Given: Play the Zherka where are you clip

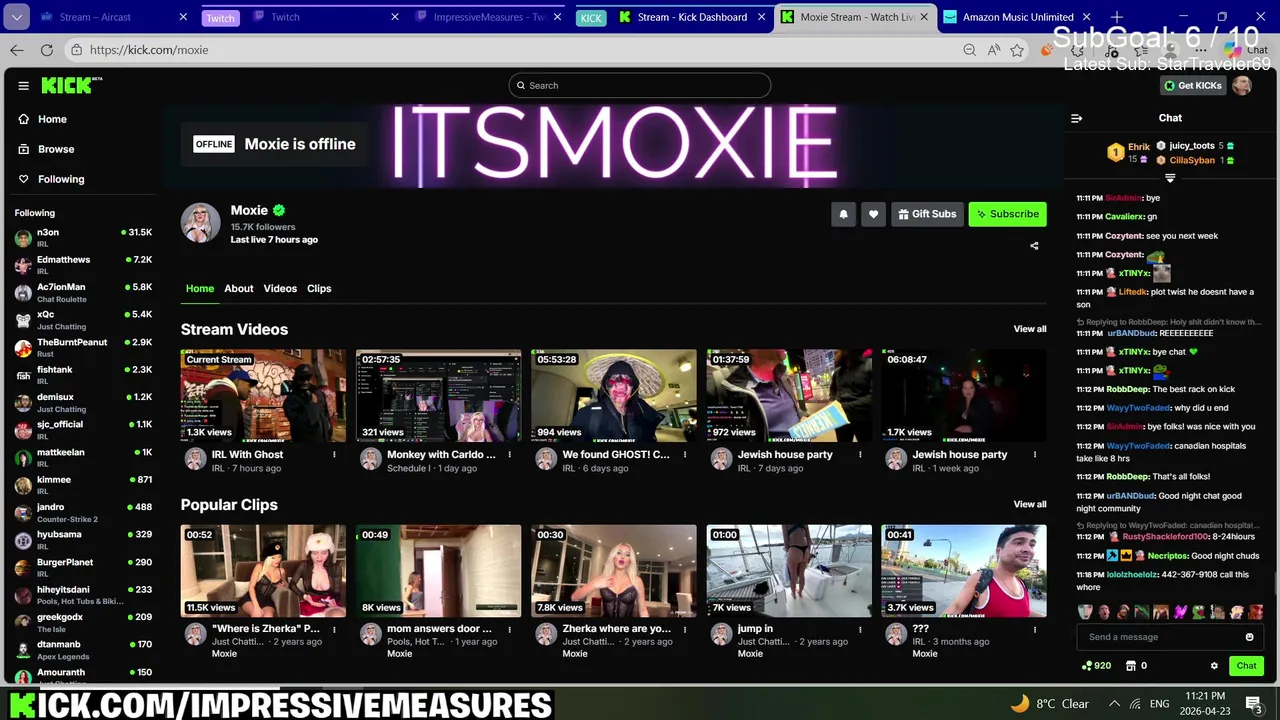Looking at the screenshot, I should click(614, 571).
